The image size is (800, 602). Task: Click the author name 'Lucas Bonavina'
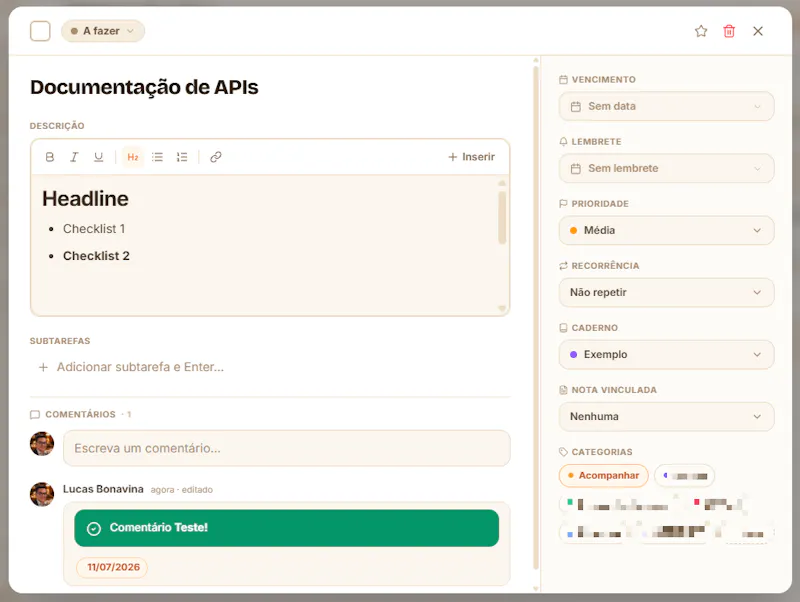tap(103, 489)
